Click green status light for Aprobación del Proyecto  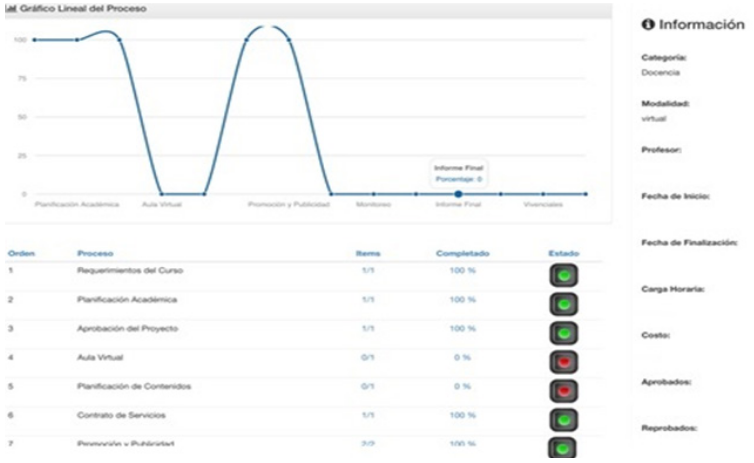coord(563,332)
